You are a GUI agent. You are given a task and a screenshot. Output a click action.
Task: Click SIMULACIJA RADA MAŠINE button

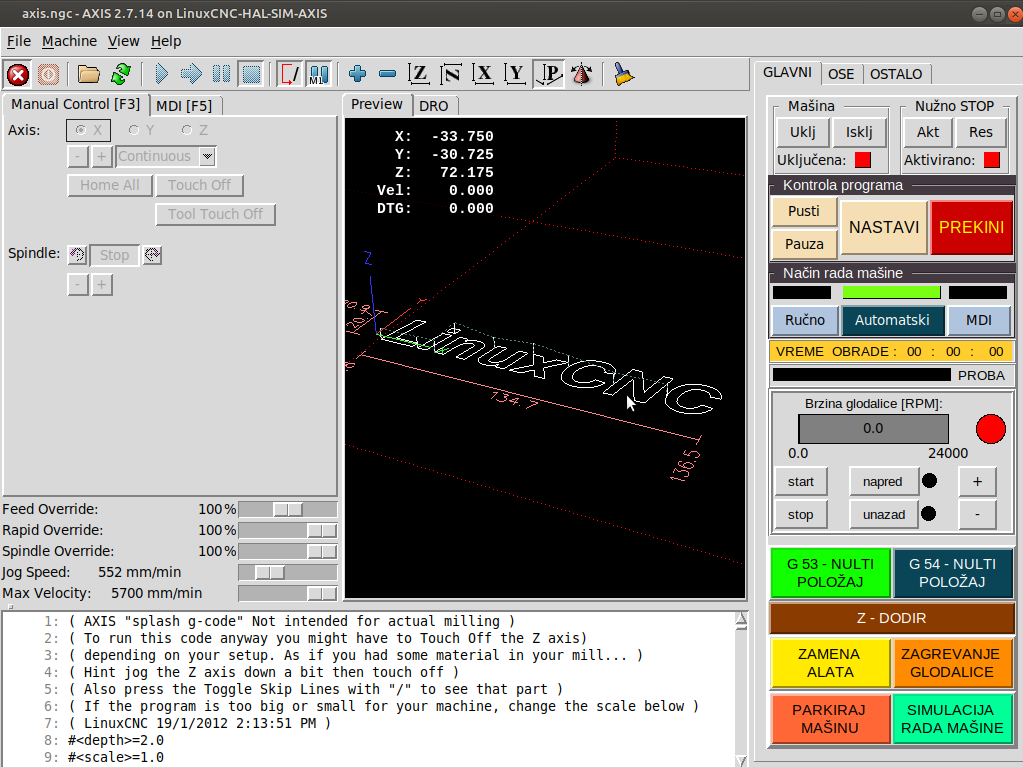[952, 719]
